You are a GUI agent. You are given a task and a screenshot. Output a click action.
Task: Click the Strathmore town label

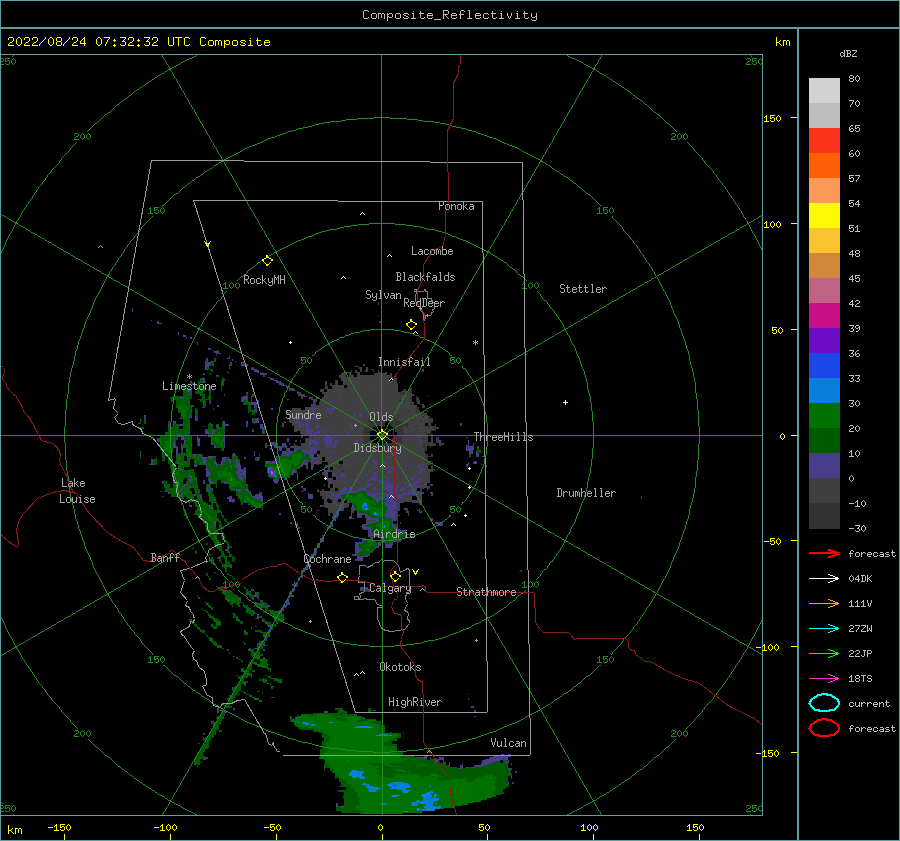[486, 592]
